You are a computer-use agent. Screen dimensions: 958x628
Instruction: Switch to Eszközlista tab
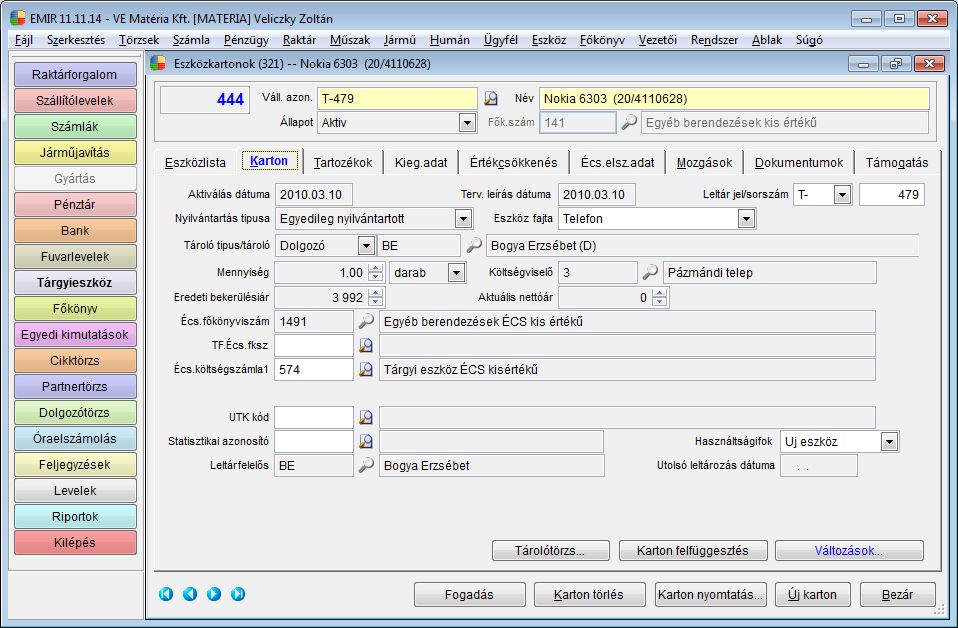[x=196, y=162]
